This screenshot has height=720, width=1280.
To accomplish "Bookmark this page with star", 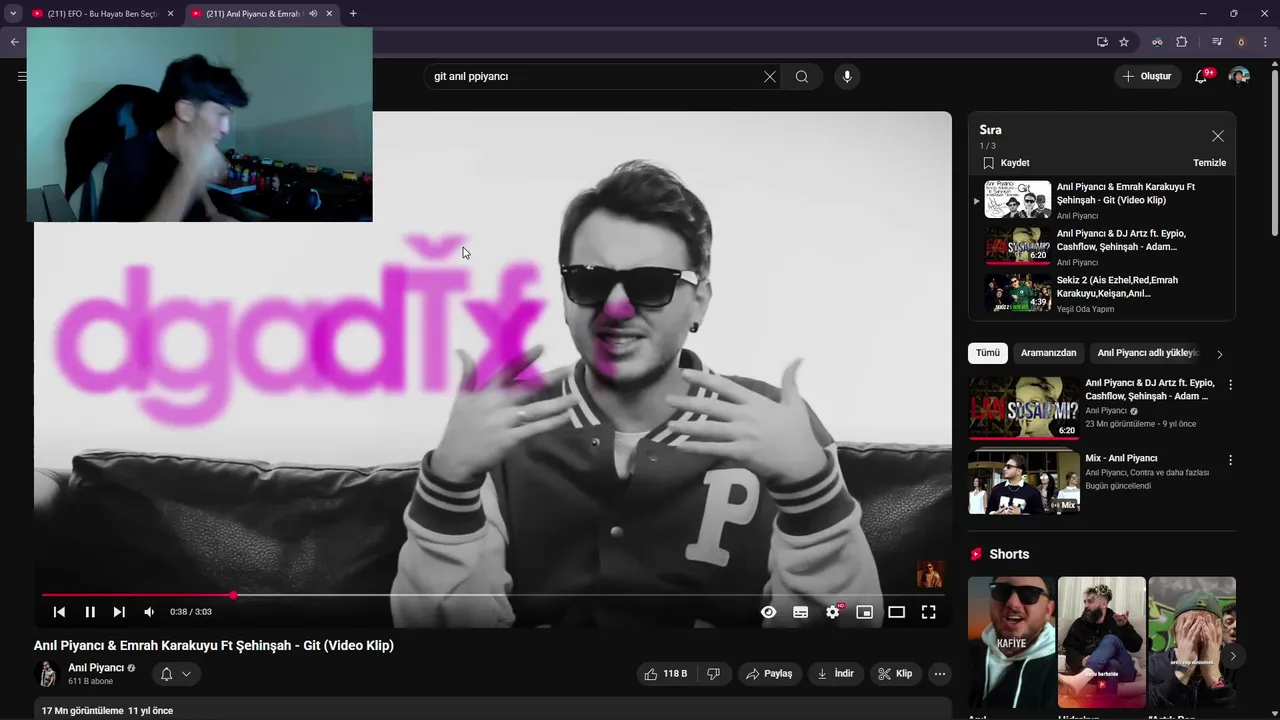I will [1124, 42].
